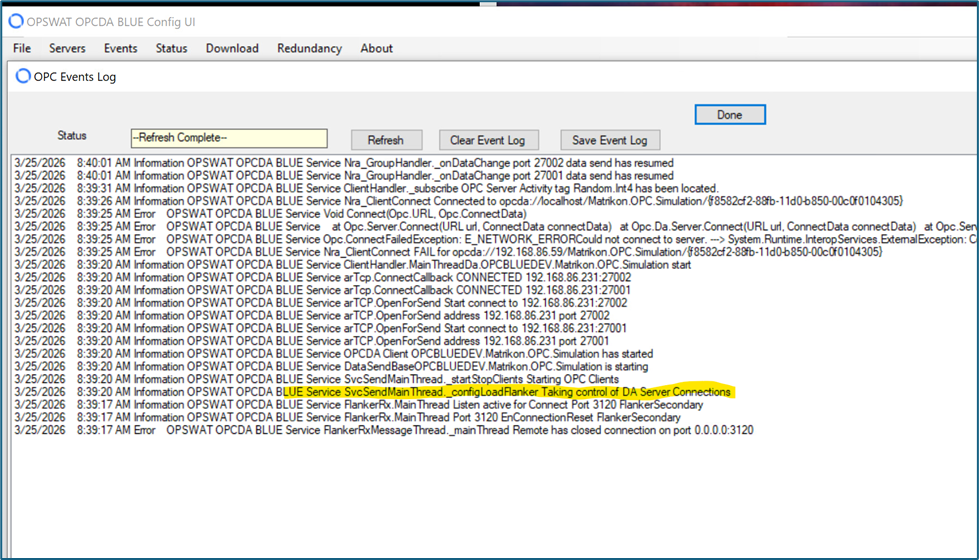Open the Events menu

[x=120, y=48]
